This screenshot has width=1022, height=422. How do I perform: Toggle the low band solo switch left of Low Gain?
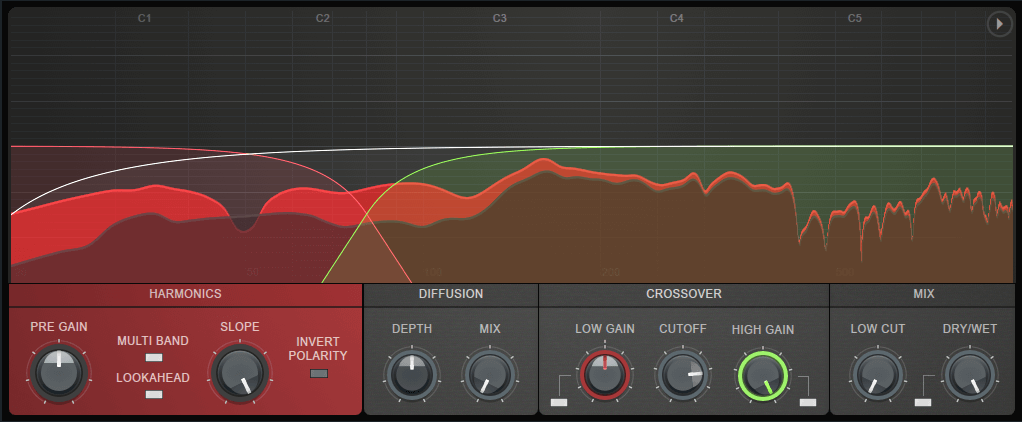tap(558, 401)
